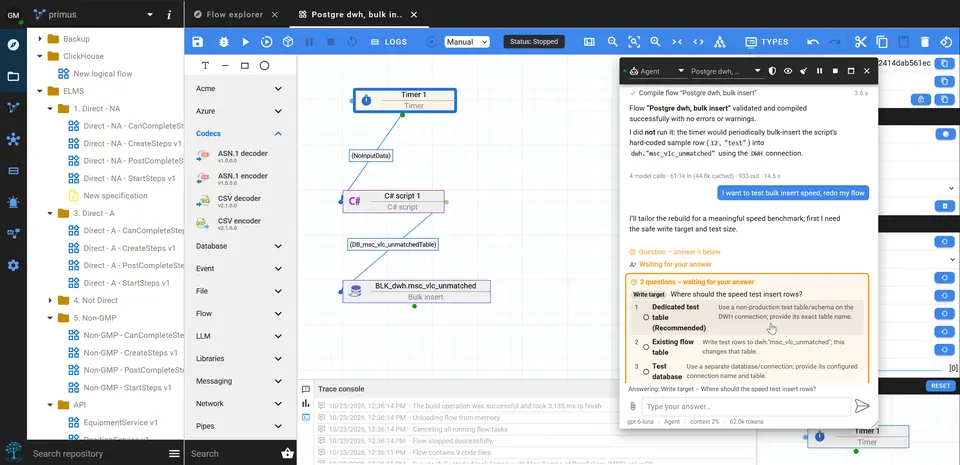Click the repository info i icon
The width and height of the screenshot is (960, 465).
169,14
